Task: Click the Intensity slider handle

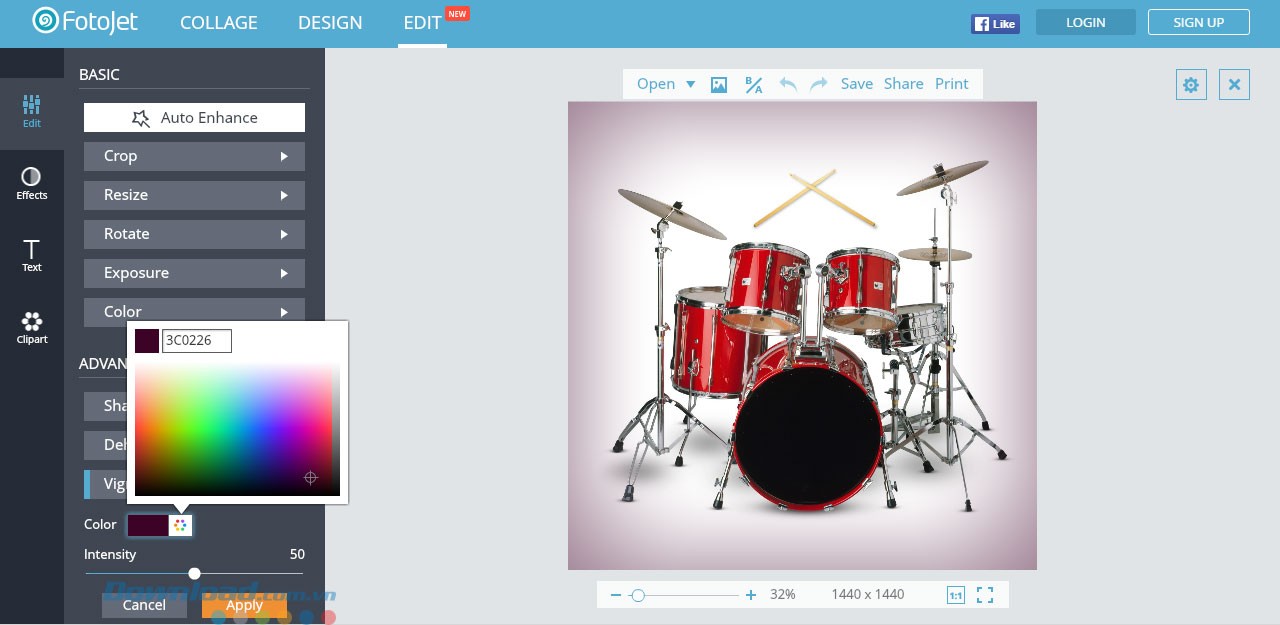Action: click(194, 573)
